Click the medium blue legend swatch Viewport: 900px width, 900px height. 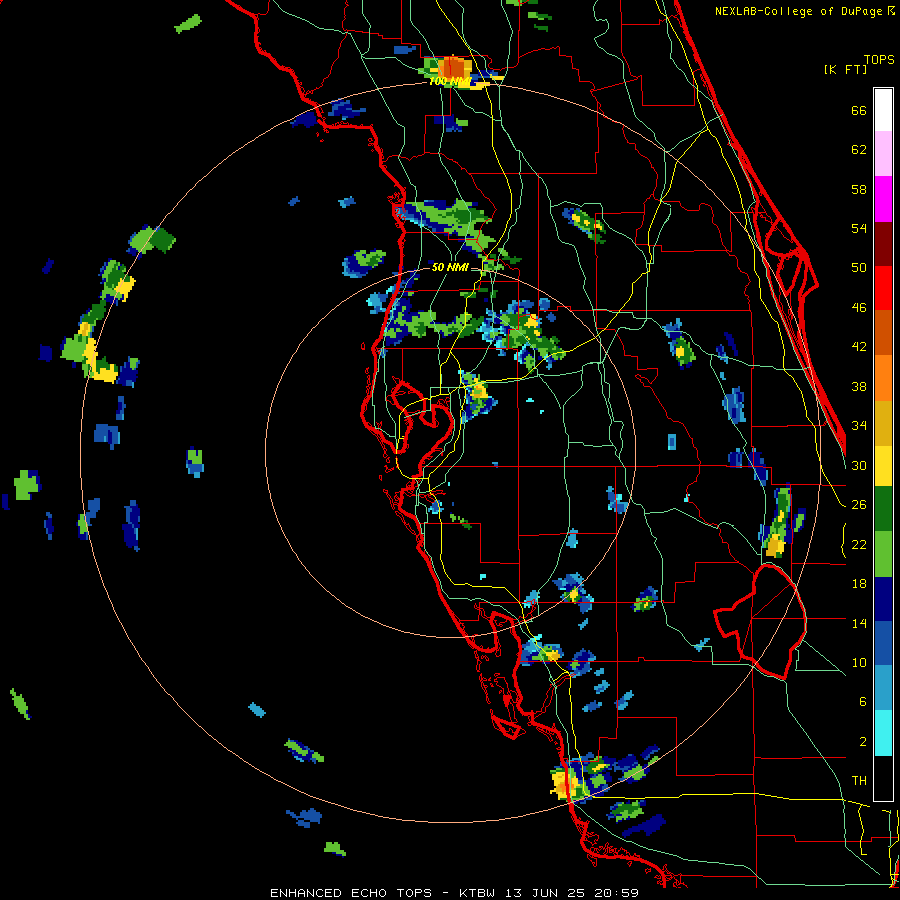883,643
